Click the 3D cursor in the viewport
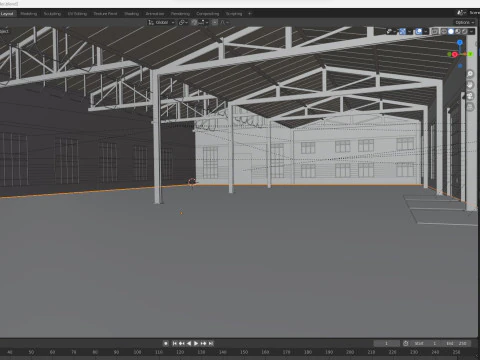The width and height of the screenshot is (480, 360). (192, 182)
